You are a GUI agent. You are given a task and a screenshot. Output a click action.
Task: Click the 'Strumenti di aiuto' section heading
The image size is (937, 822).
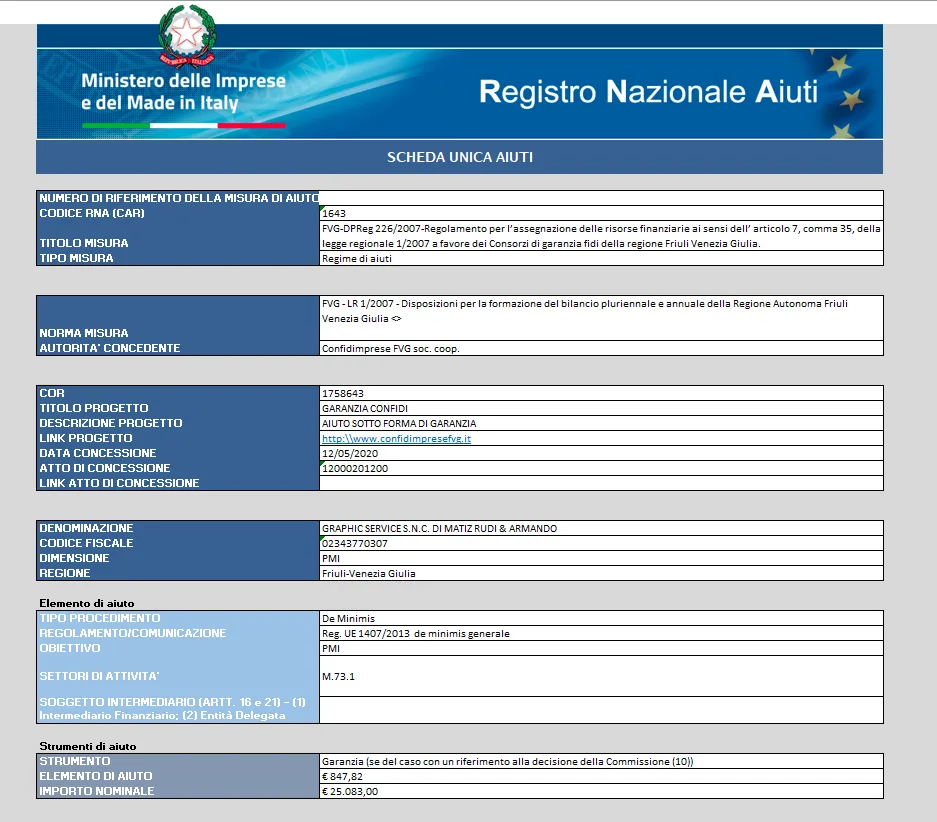pos(88,746)
